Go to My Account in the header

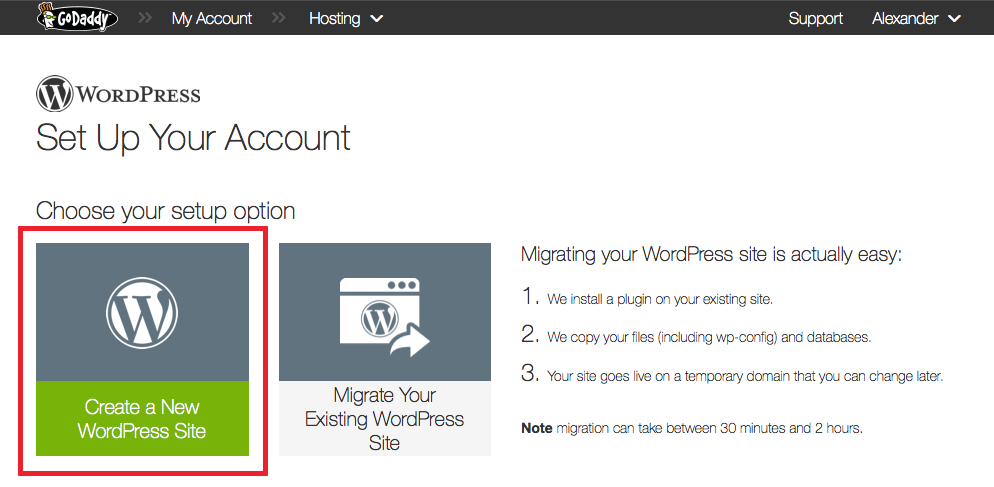coord(212,18)
